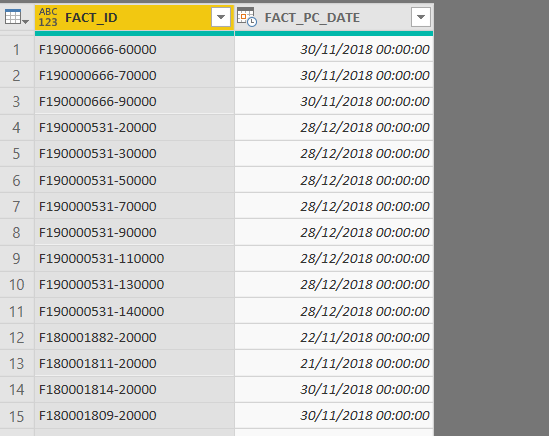Viewport: 549px width, 436px height.
Task: Select row number 6
Action: (x=17, y=180)
